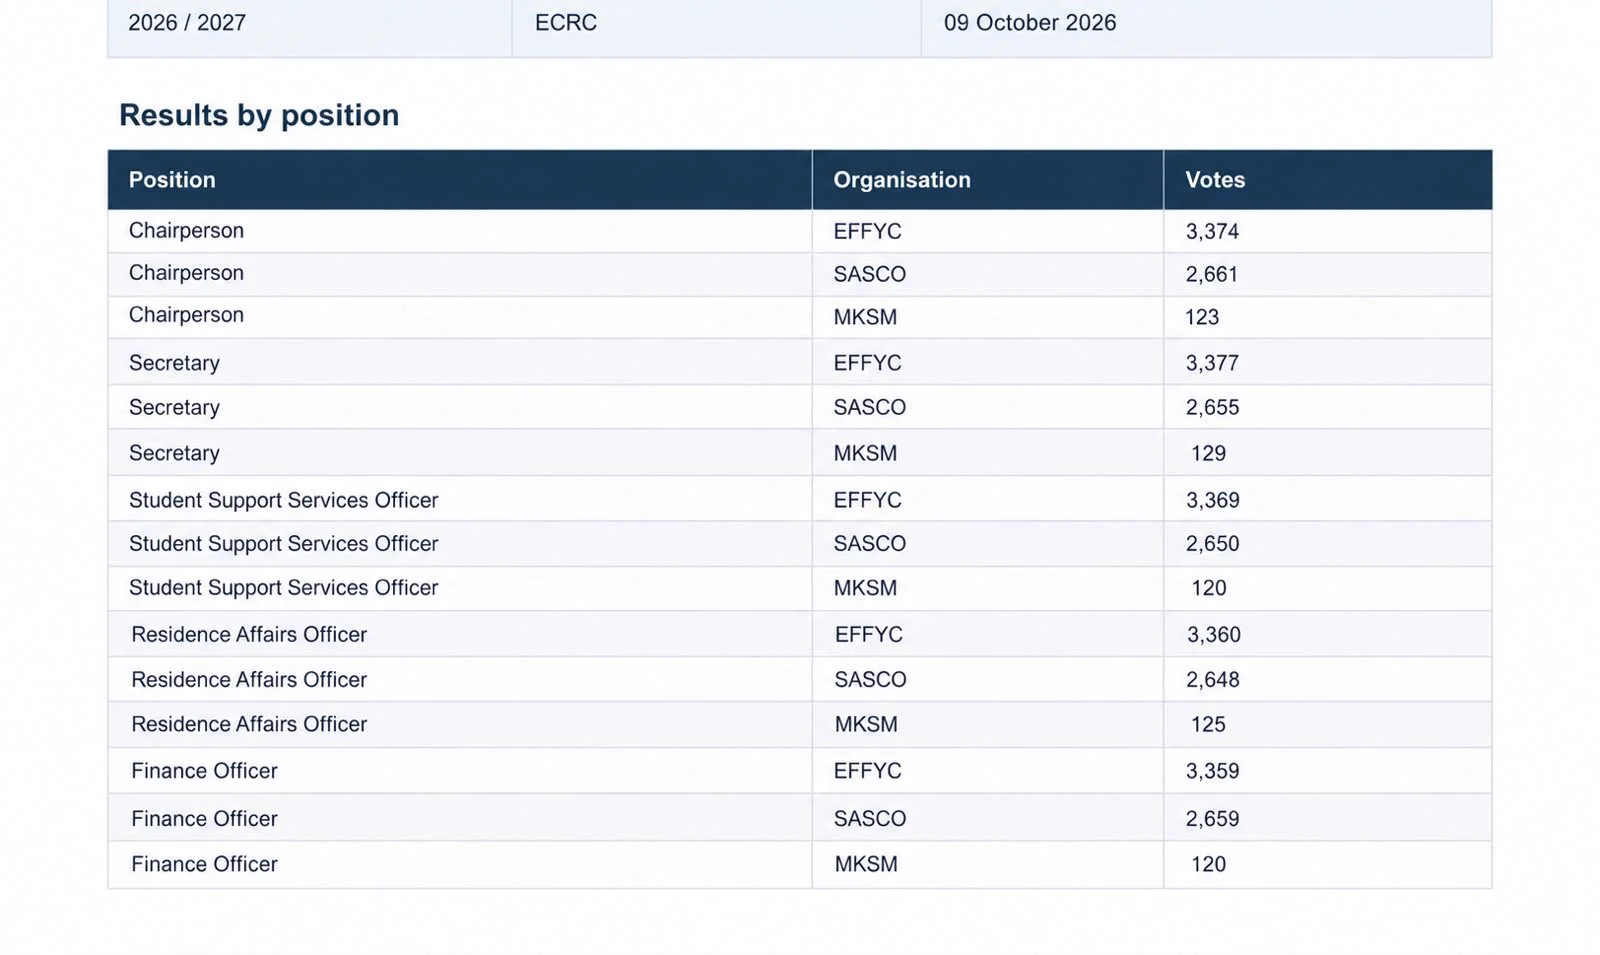
Task: Select the Residence Affairs Officer vote count 2,648
Action: point(1213,680)
